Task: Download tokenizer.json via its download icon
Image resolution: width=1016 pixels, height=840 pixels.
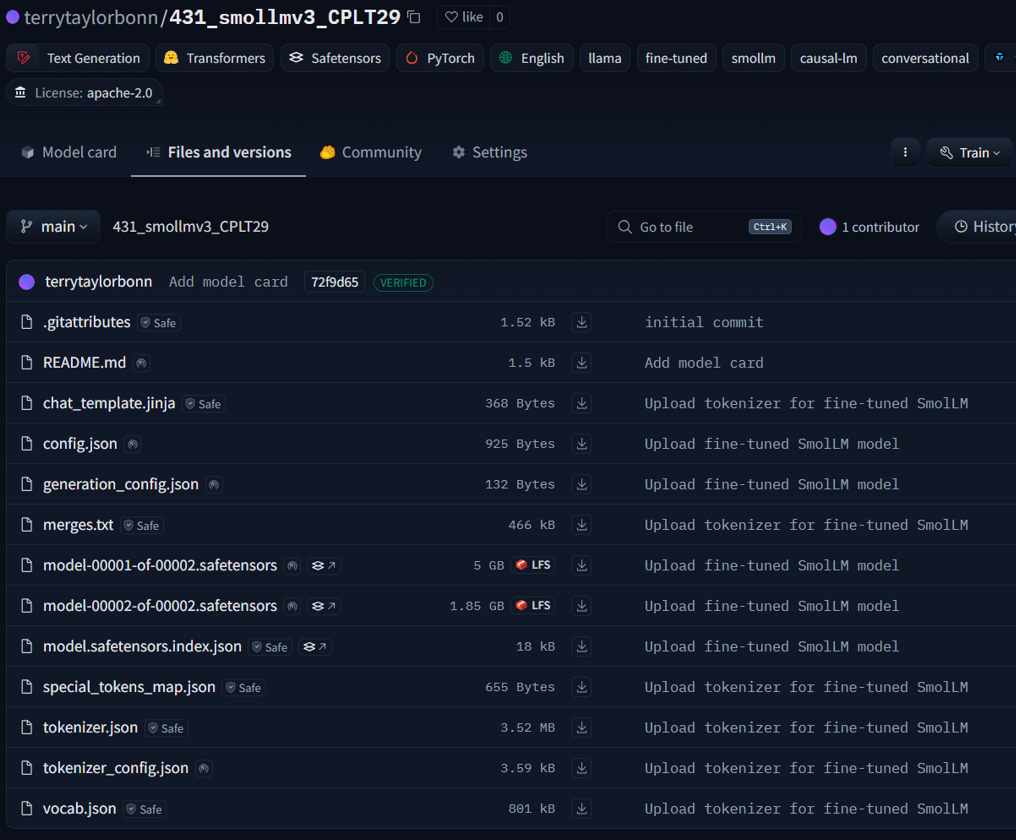Action: click(582, 727)
